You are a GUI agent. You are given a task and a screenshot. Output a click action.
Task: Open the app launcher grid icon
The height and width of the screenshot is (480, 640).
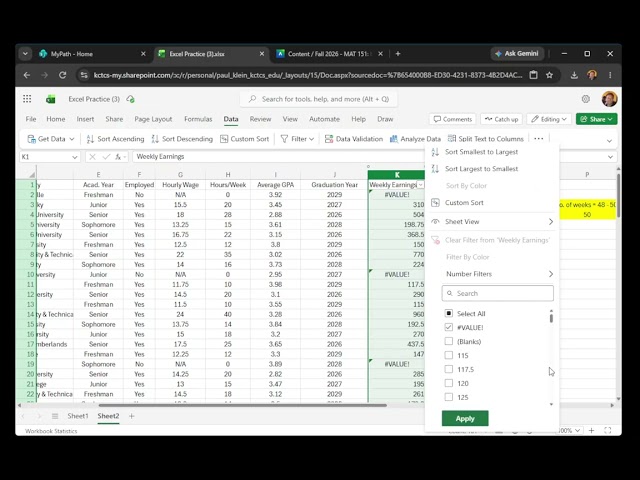(27, 99)
